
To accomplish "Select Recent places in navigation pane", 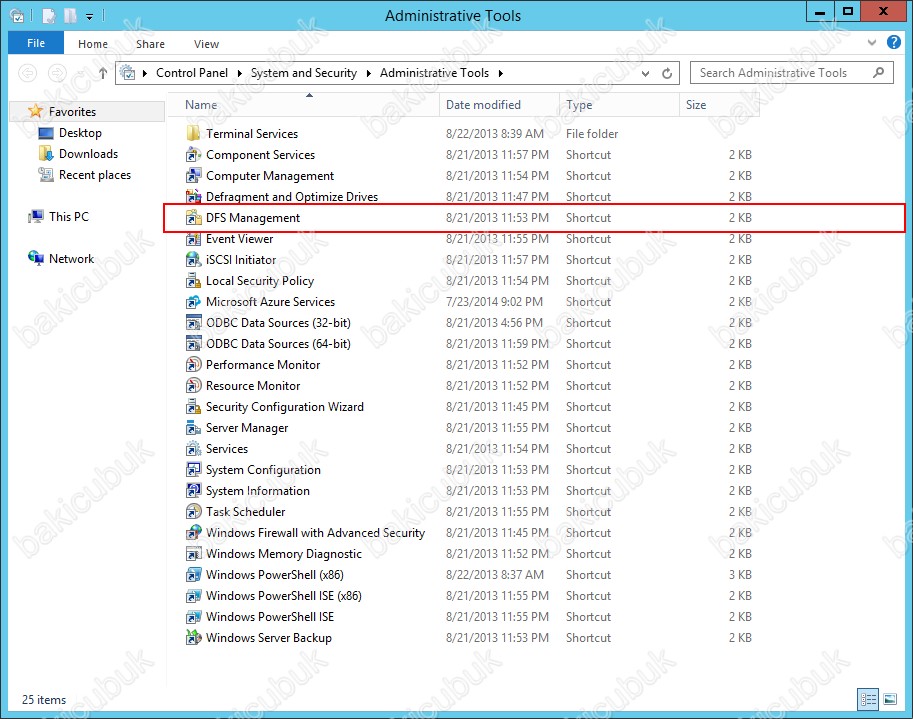I will [95, 175].
